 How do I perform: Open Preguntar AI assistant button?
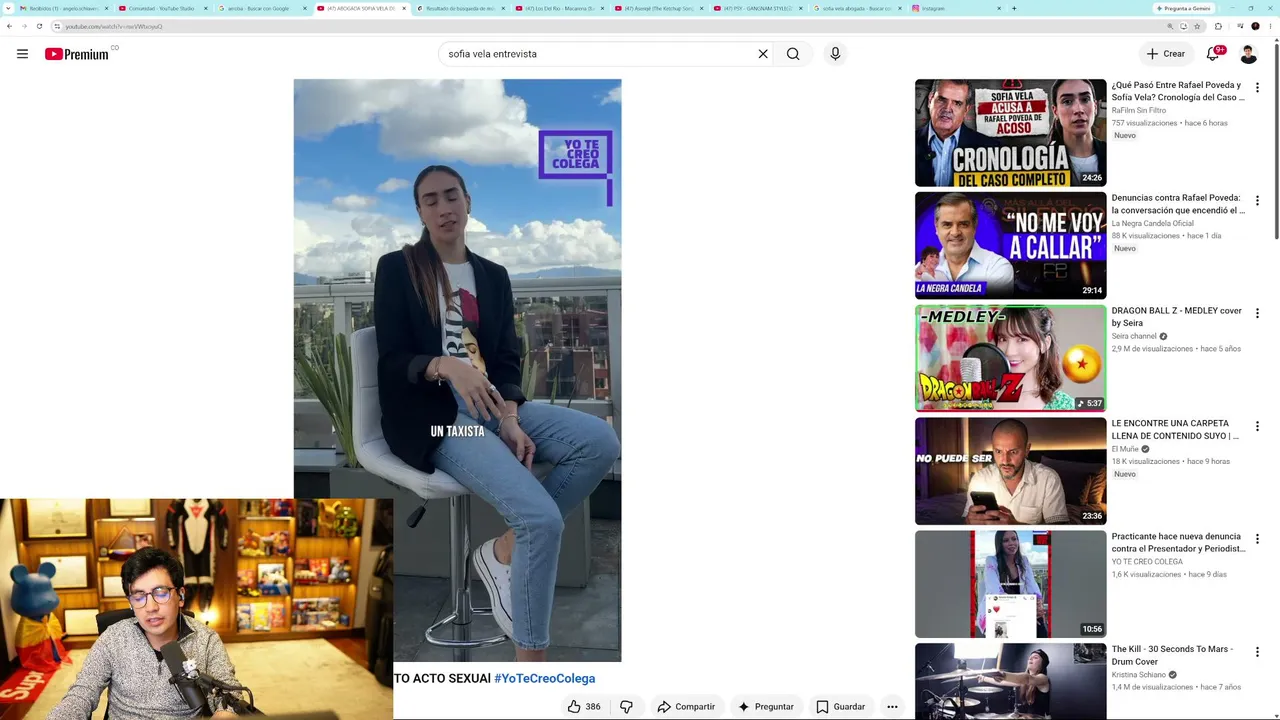tap(765, 707)
